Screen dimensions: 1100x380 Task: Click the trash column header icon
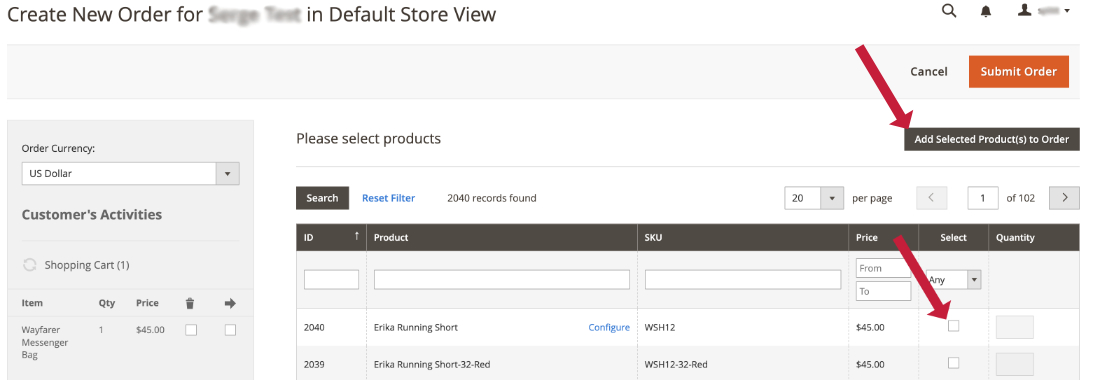coord(190,304)
